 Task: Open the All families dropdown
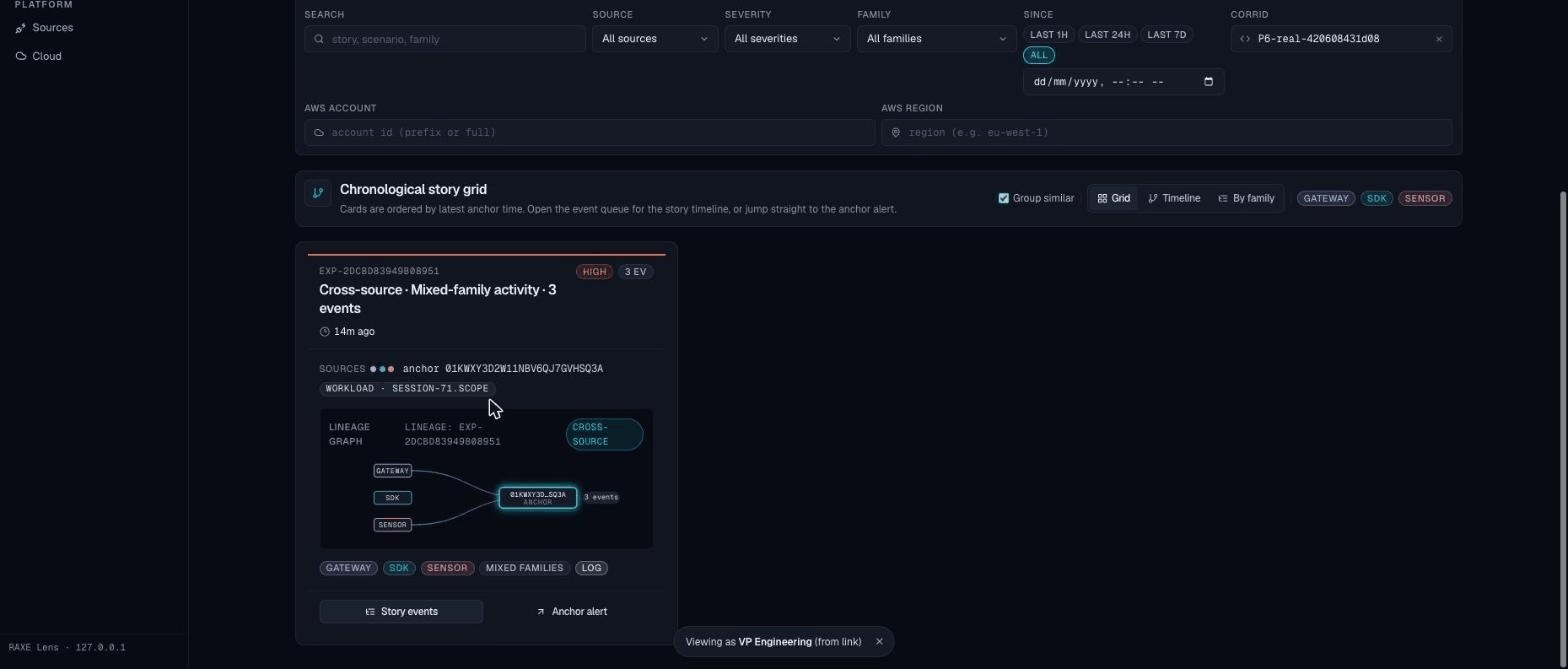[x=936, y=39]
